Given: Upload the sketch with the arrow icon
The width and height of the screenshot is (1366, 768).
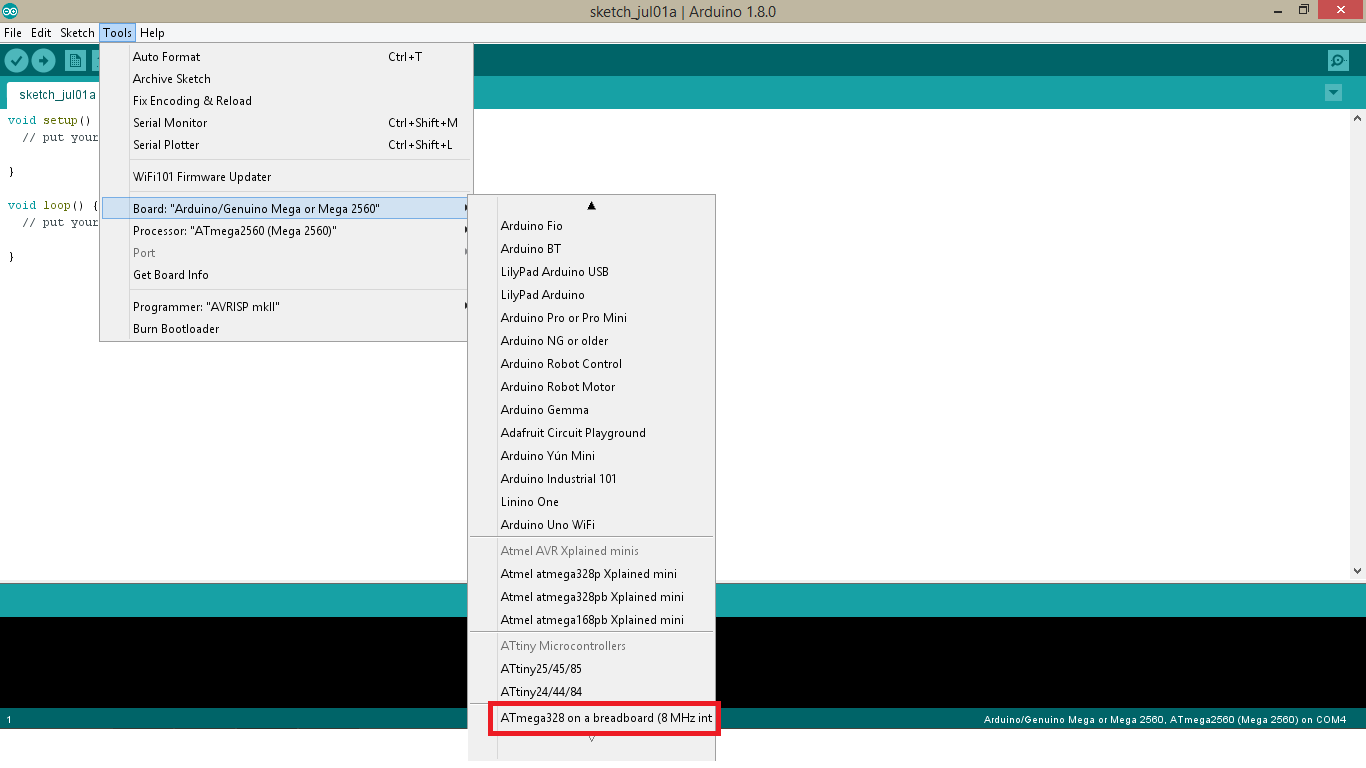Looking at the screenshot, I should coord(43,60).
